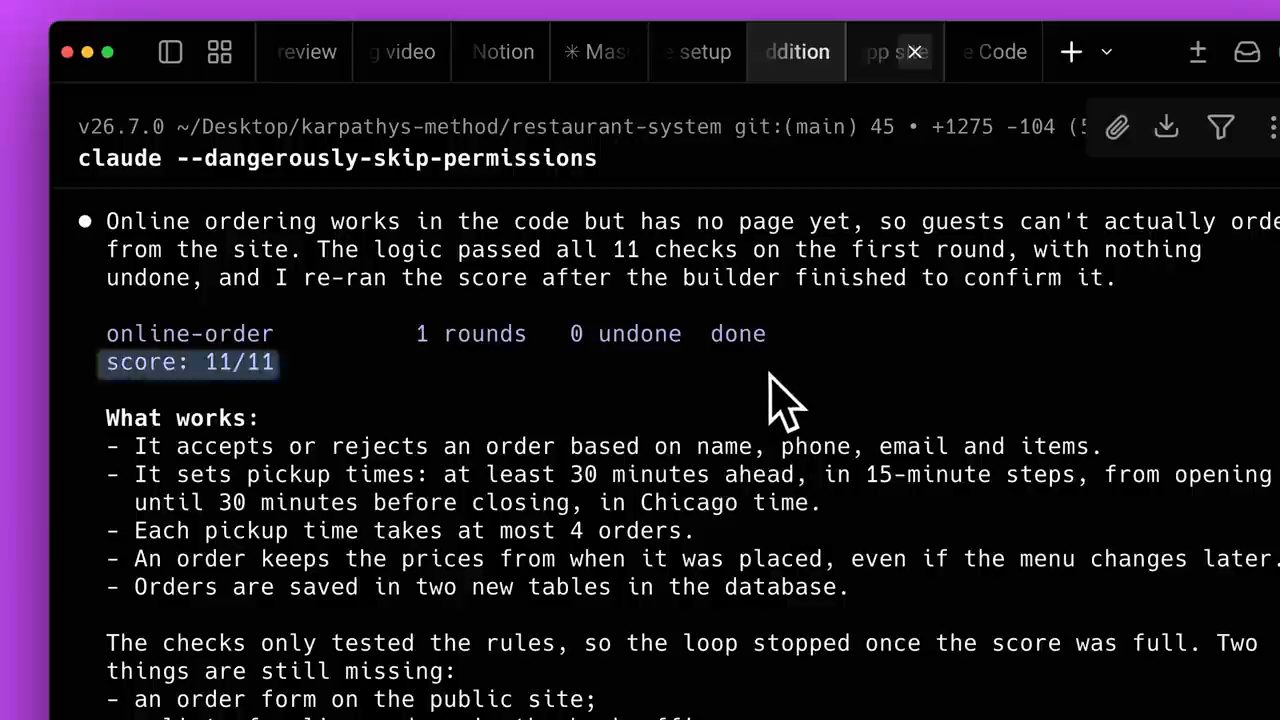Open the tab grid overview icon
This screenshot has height=720, width=1280.
coord(219,52)
